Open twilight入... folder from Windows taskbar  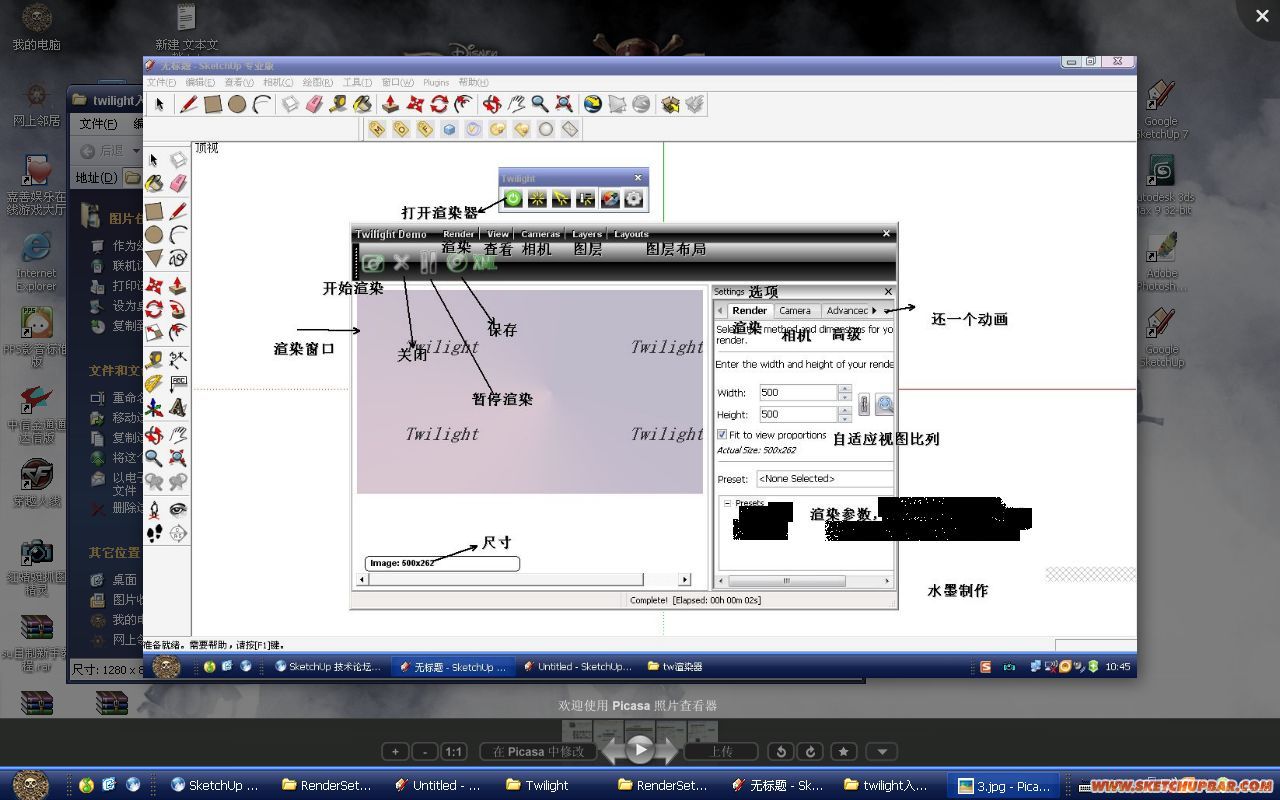click(886, 785)
